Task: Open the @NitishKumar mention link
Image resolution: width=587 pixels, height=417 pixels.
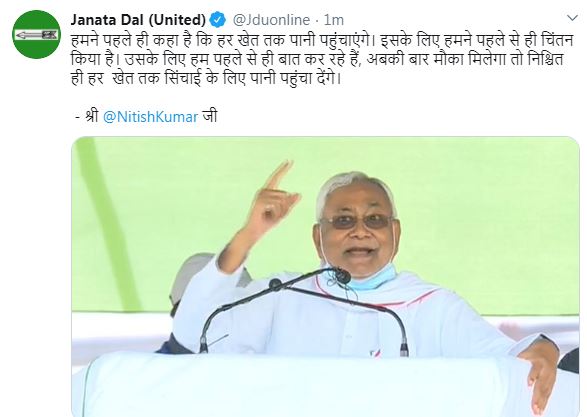Action: 150,117
